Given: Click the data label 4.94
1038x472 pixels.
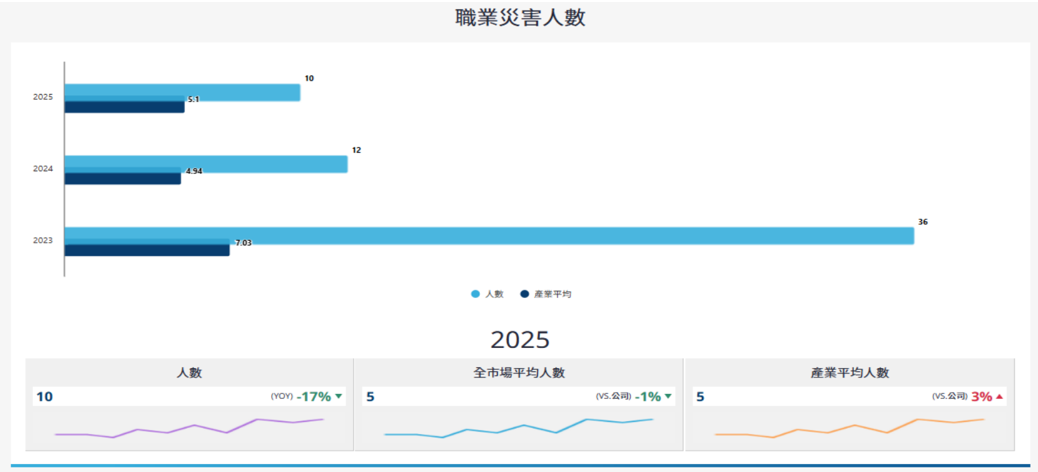Looking at the screenshot, I should pyautogui.click(x=194, y=171).
